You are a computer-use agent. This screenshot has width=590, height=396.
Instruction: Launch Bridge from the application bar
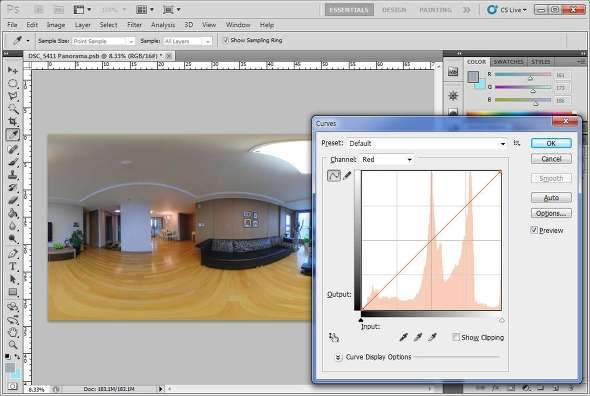[39, 10]
